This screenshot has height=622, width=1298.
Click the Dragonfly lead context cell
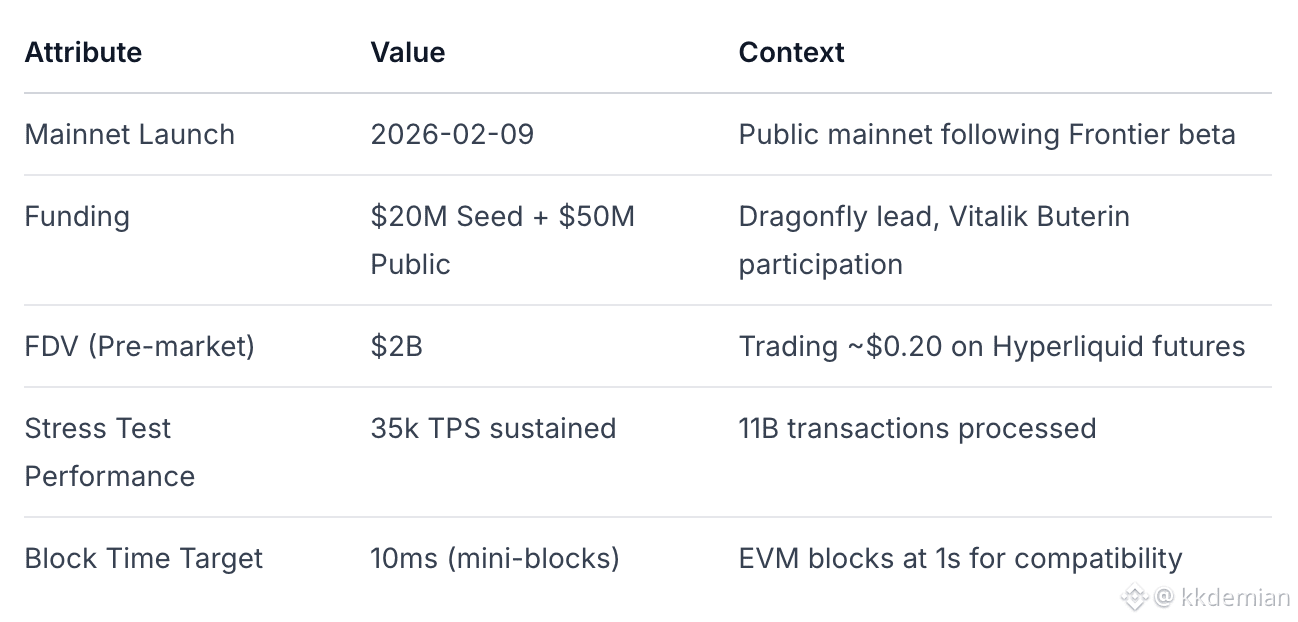click(934, 240)
